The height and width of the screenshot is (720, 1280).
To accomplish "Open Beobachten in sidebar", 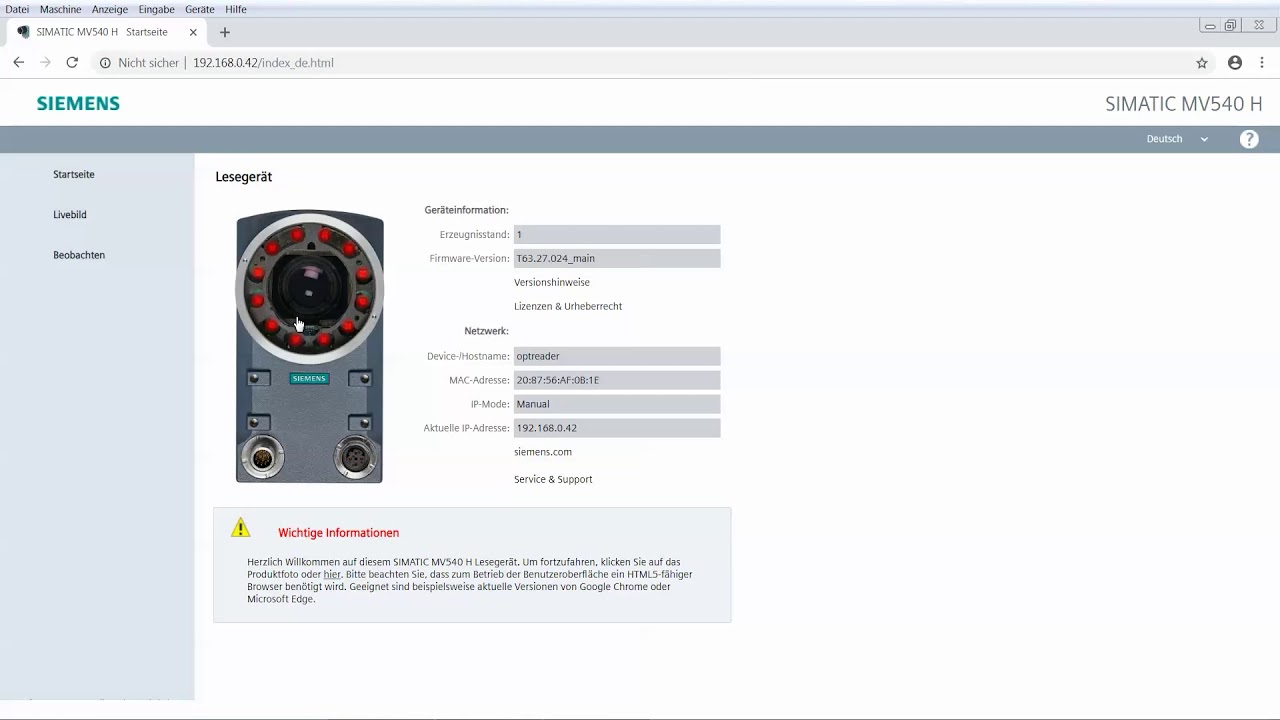I will coord(79,255).
